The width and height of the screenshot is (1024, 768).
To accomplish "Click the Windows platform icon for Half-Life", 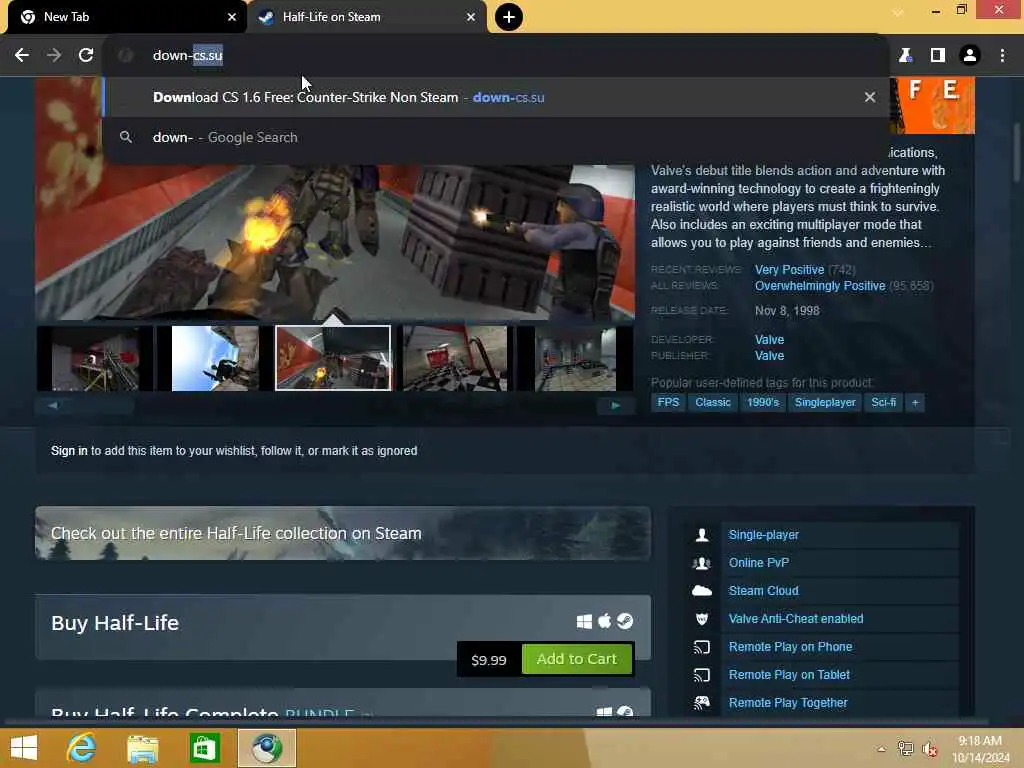I will pyautogui.click(x=584, y=622).
